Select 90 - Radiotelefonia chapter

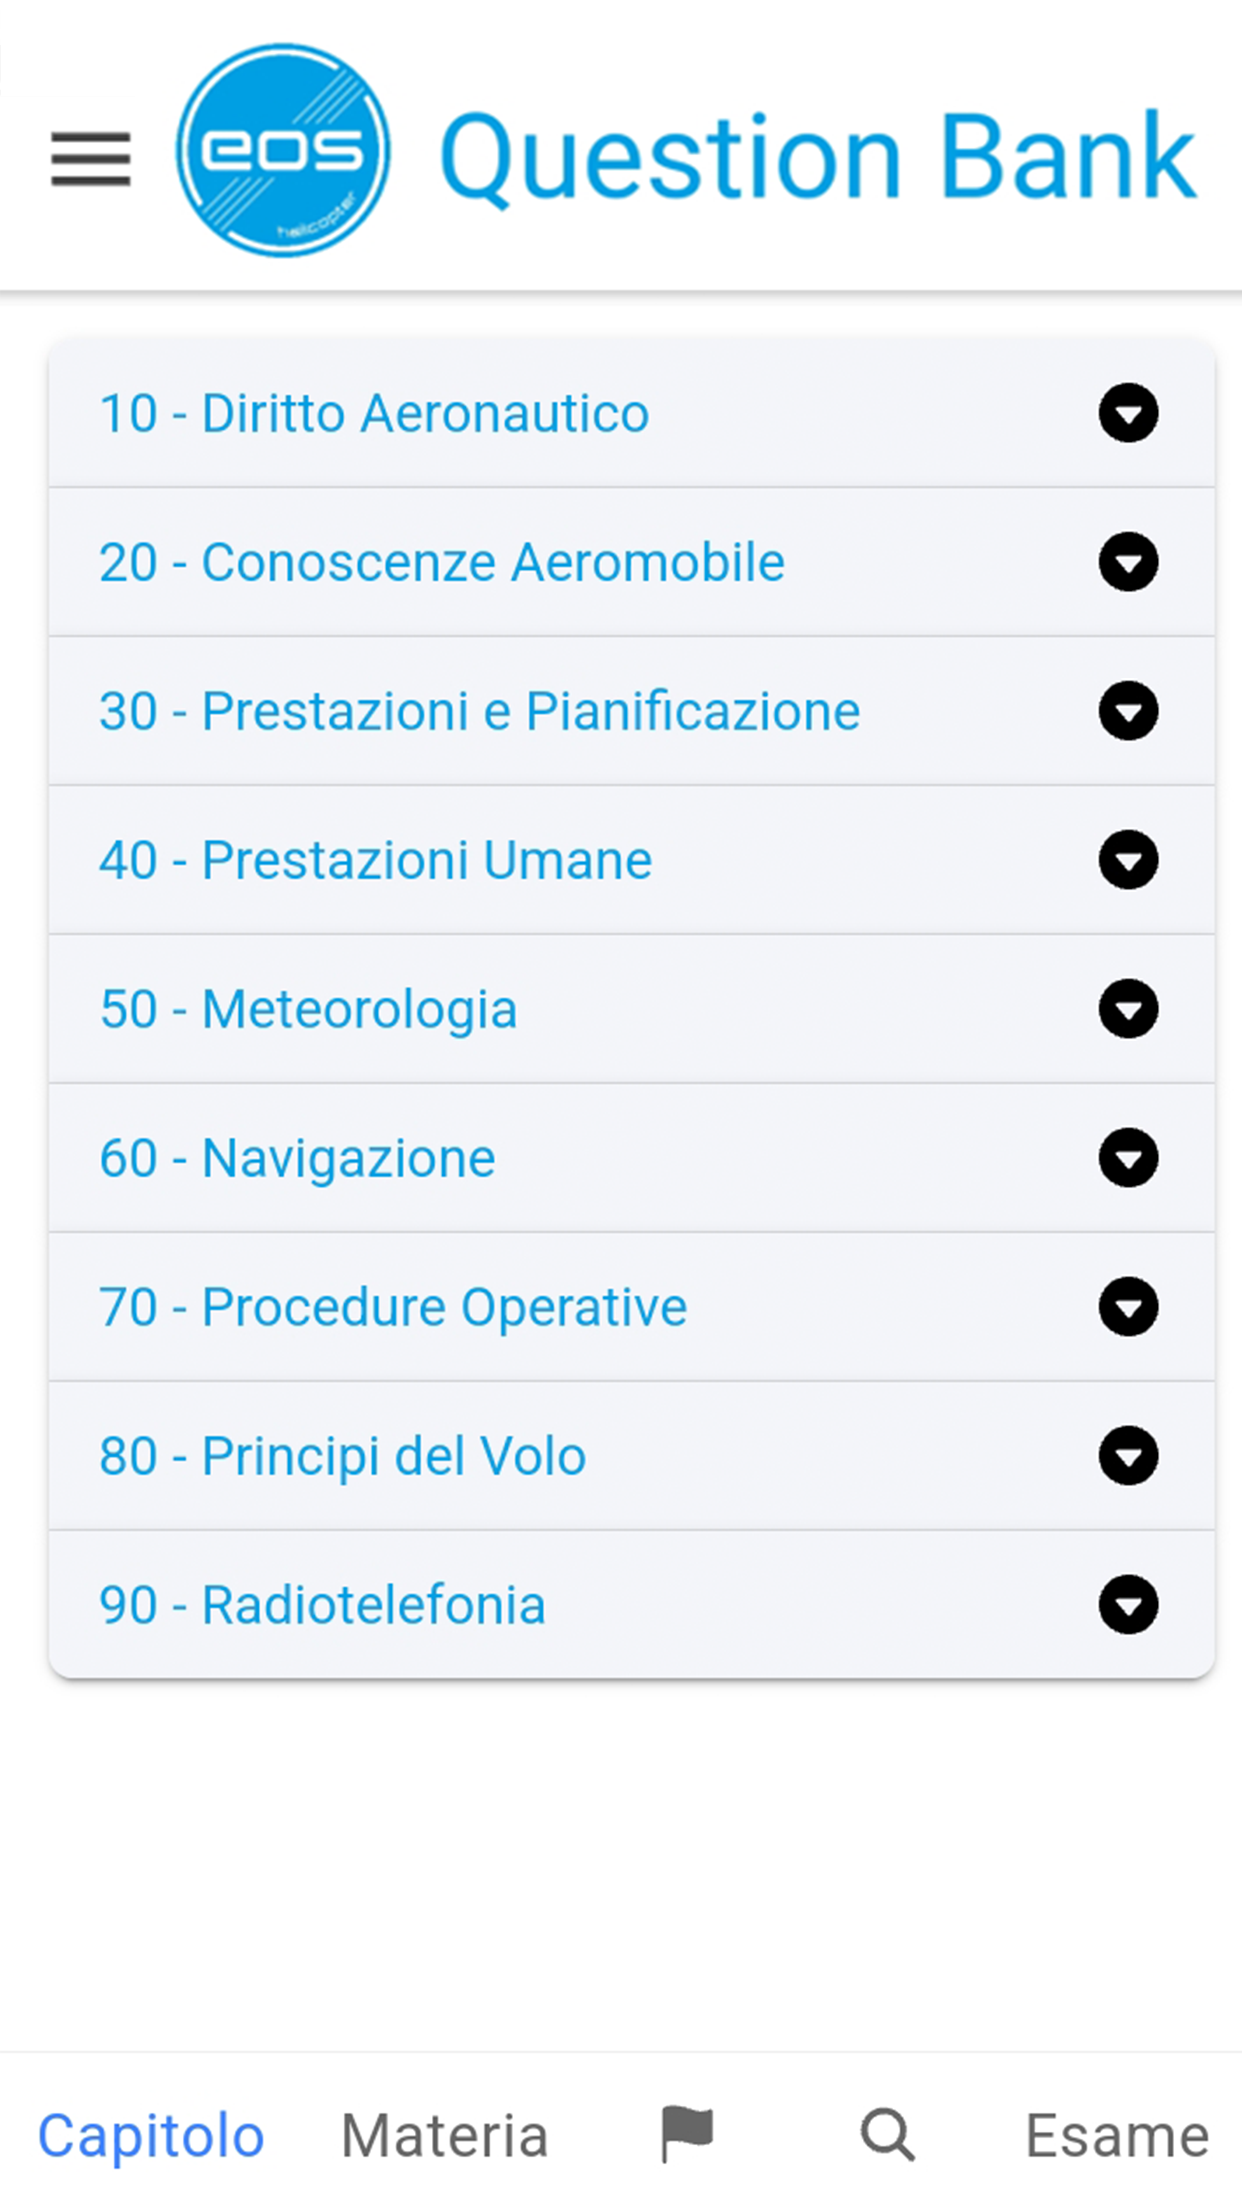pos(632,1605)
